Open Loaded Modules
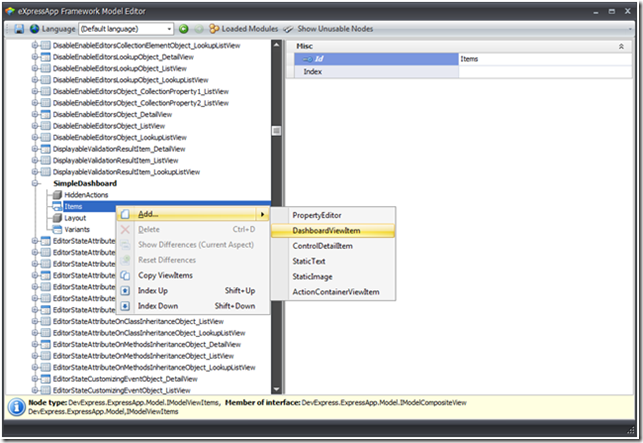643x443 pixels. click(x=244, y=29)
